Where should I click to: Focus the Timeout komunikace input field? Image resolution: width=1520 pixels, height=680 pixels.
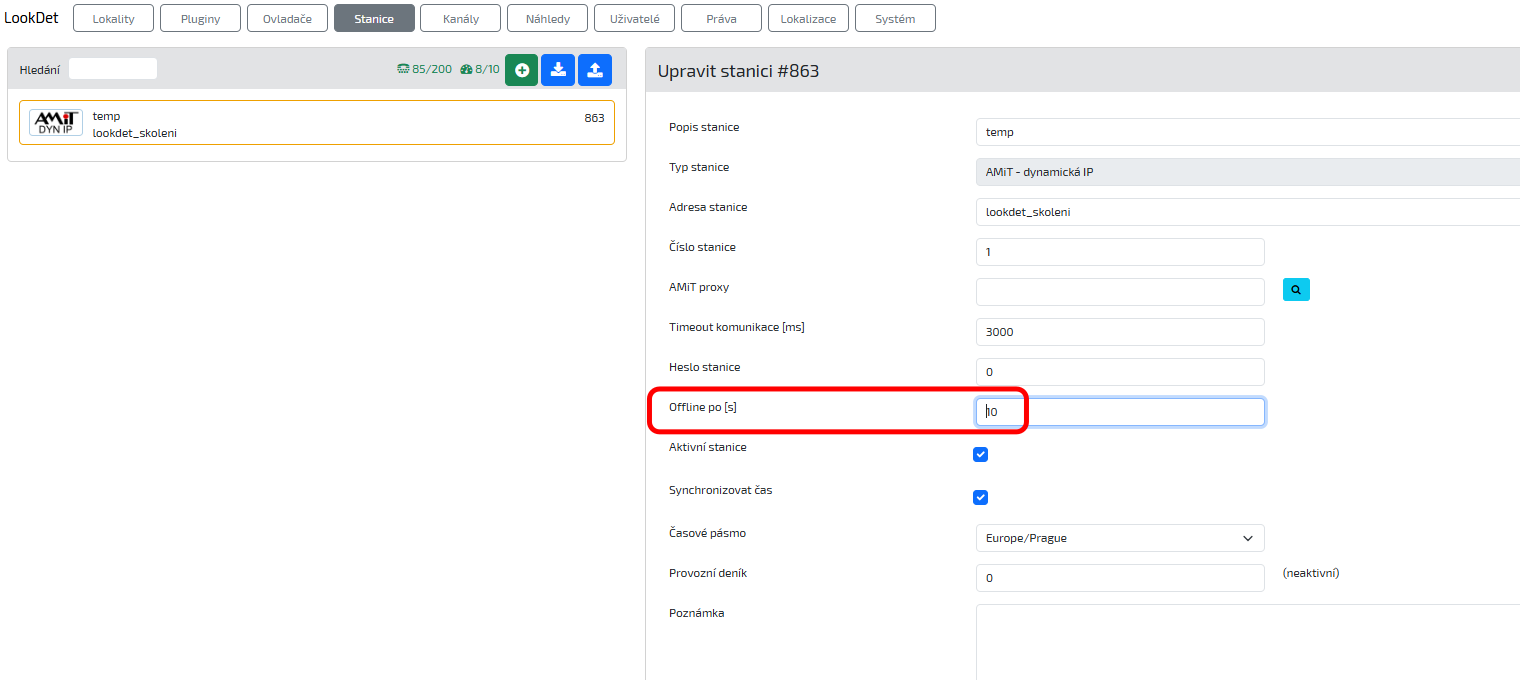pos(1119,332)
